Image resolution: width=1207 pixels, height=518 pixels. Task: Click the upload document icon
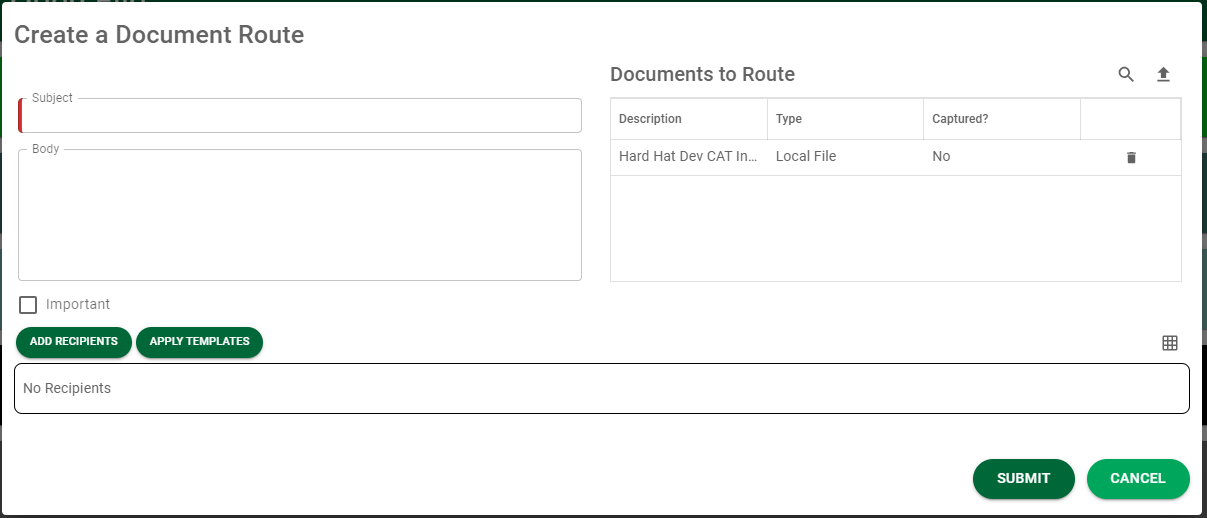(1163, 75)
